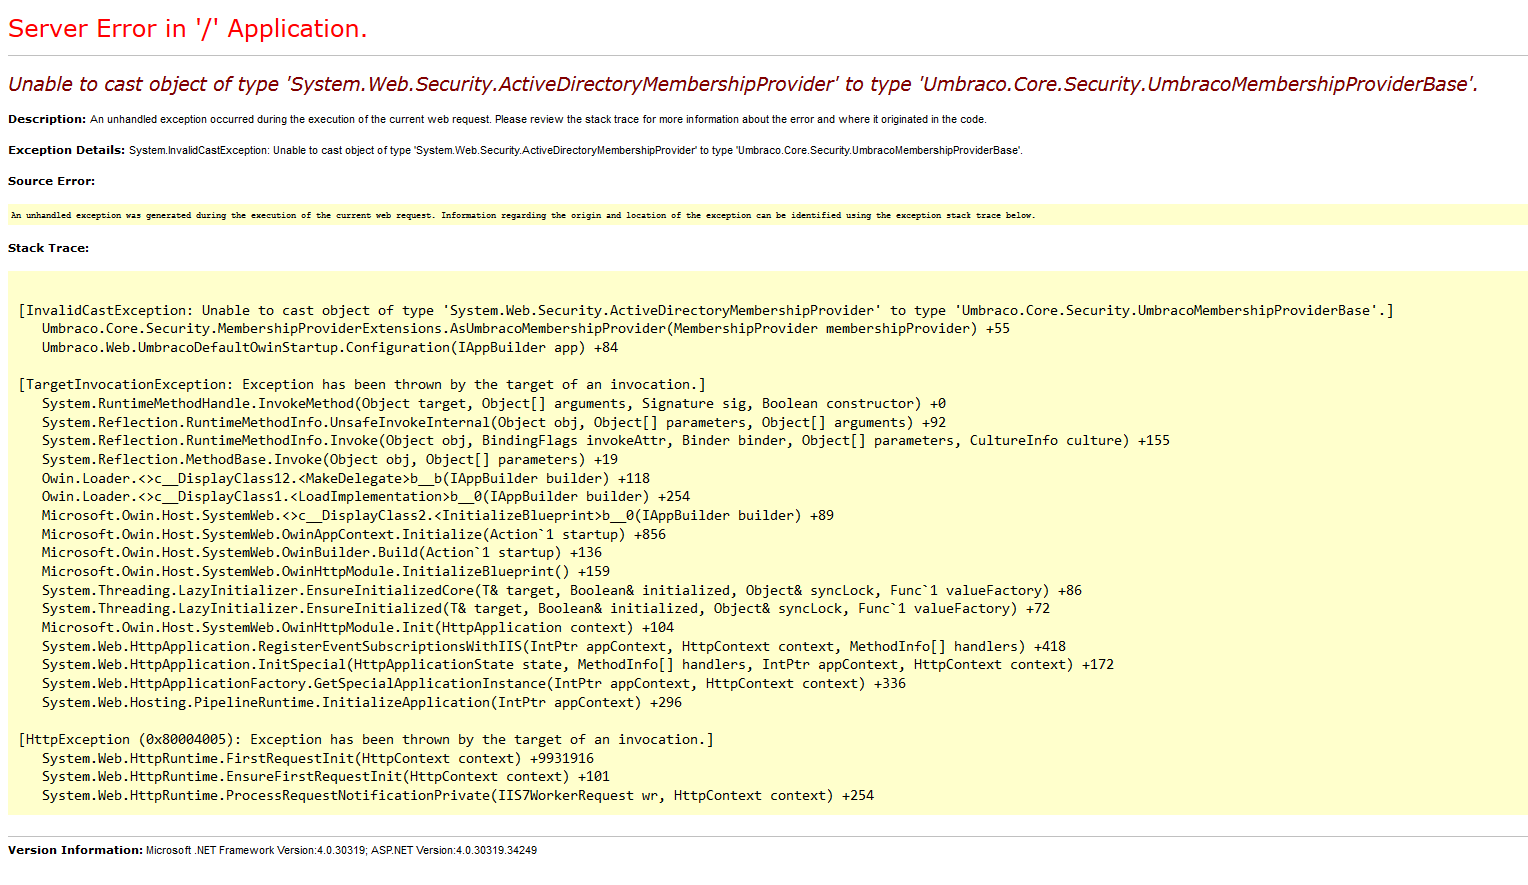The width and height of the screenshot is (1528, 885).
Task: Click the 'AsUmbracoMembershipProvider' stack trace line
Action: click(x=526, y=329)
